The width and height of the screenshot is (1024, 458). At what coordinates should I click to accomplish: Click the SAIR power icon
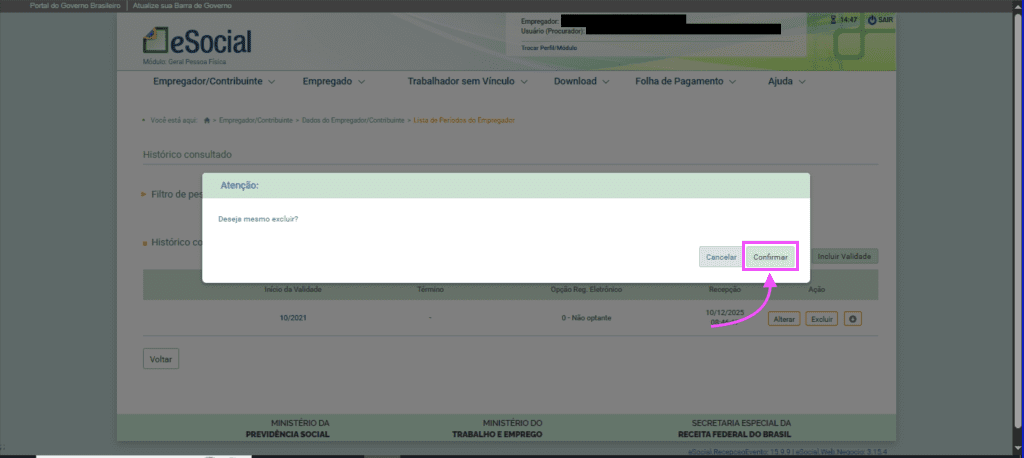[x=872, y=20]
